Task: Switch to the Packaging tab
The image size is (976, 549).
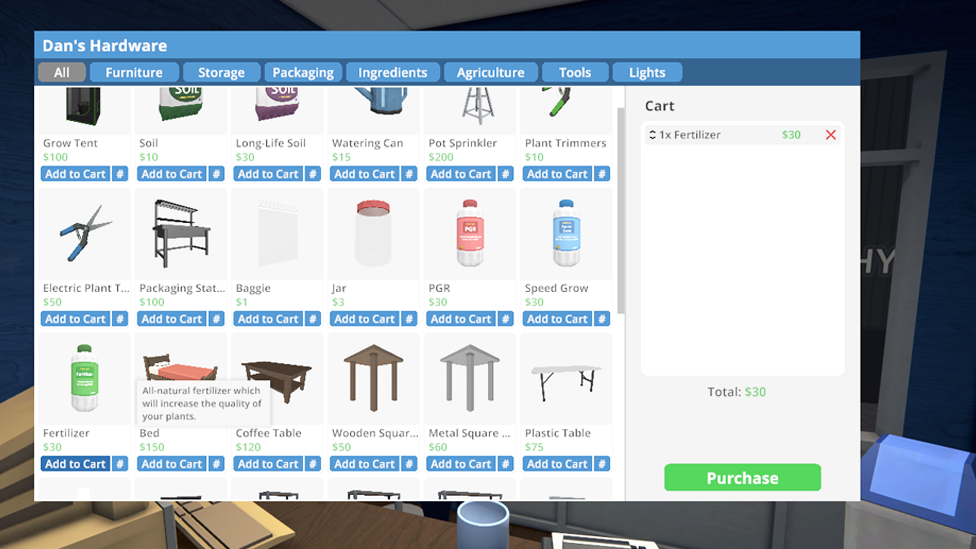Action: pos(303,72)
